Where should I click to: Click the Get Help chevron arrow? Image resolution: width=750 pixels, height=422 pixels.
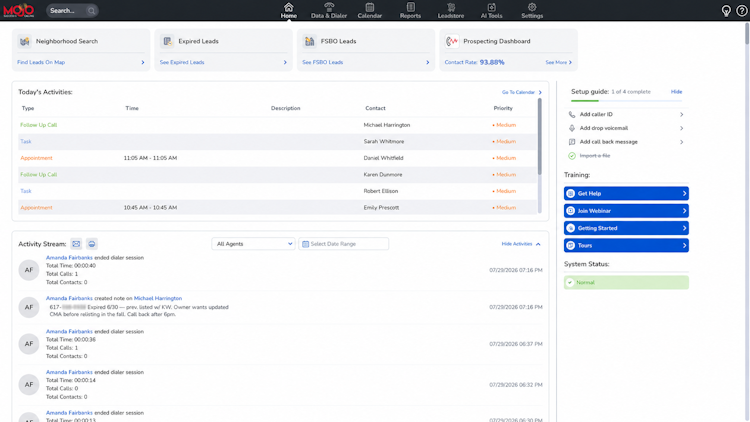[x=684, y=194]
